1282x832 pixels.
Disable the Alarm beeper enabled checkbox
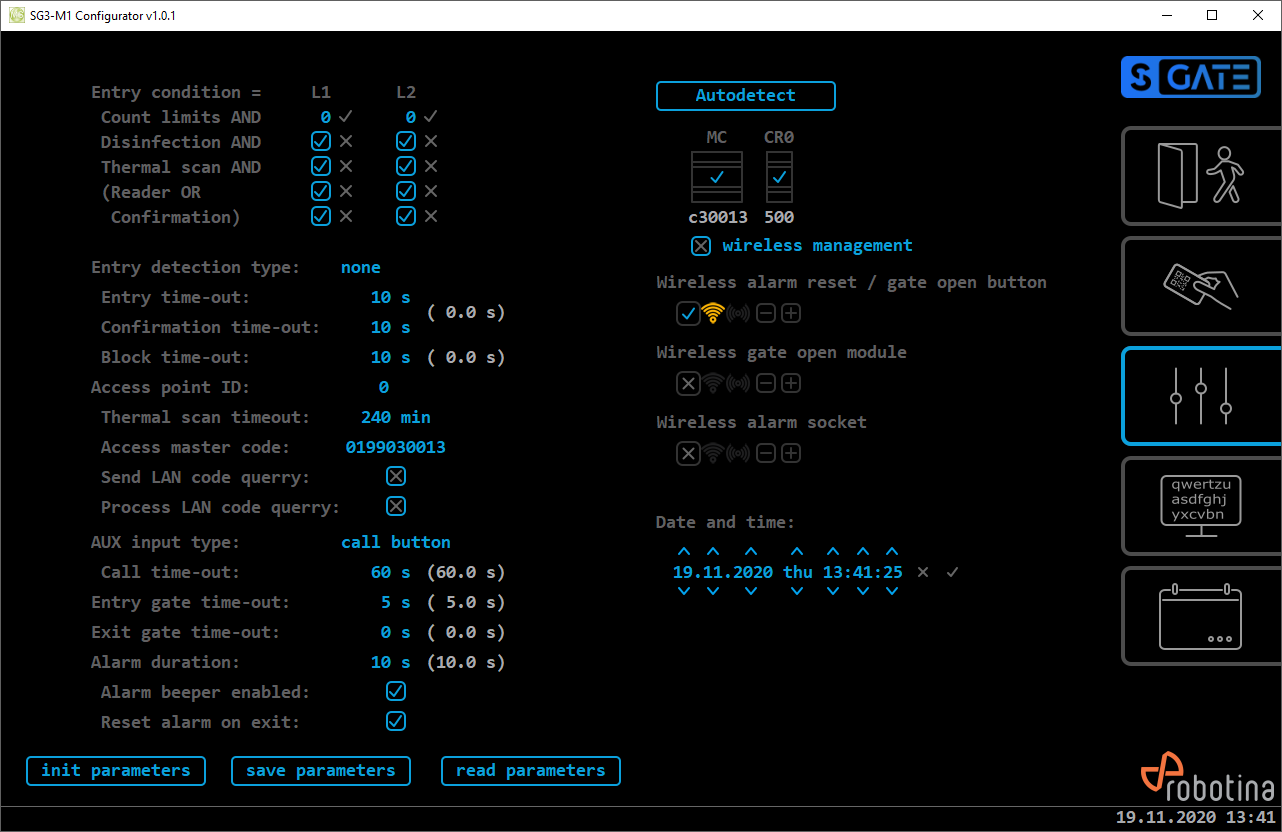(396, 692)
